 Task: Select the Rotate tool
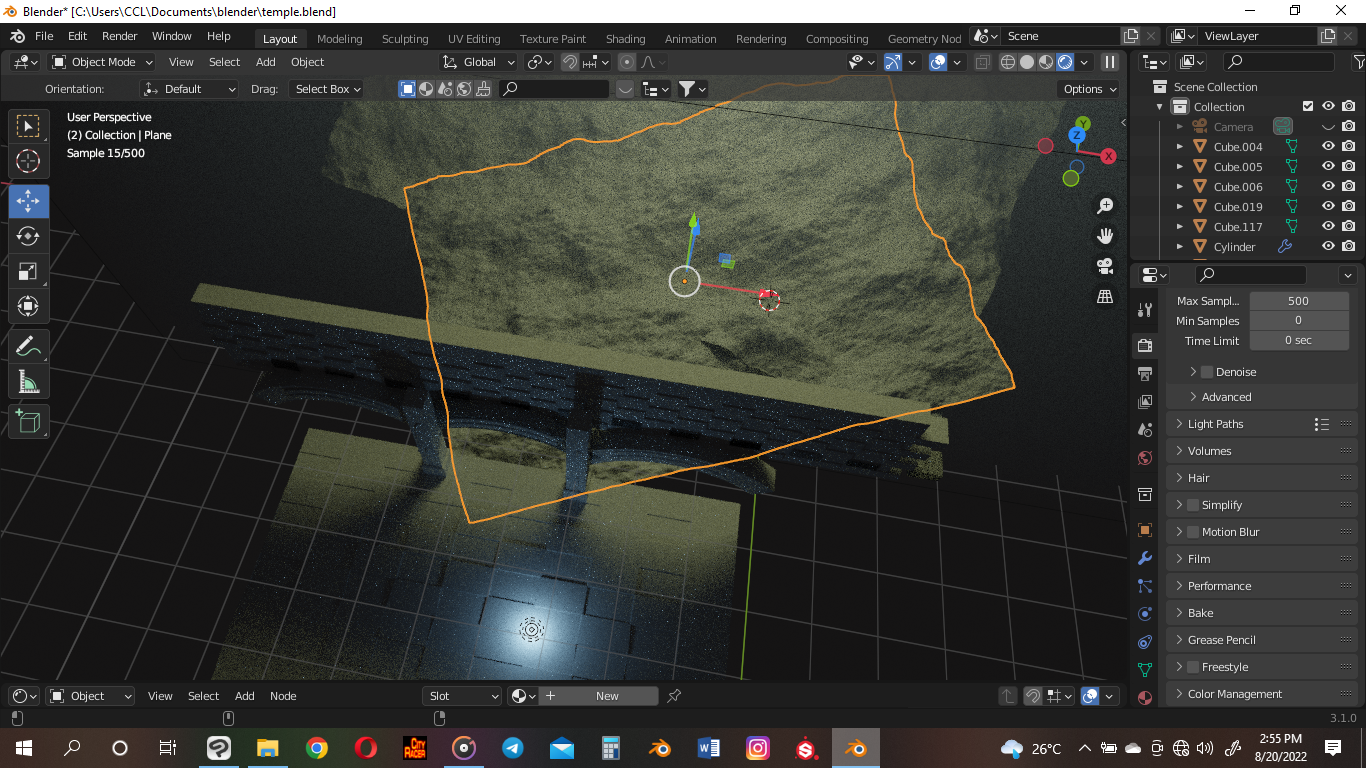(28, 236)
